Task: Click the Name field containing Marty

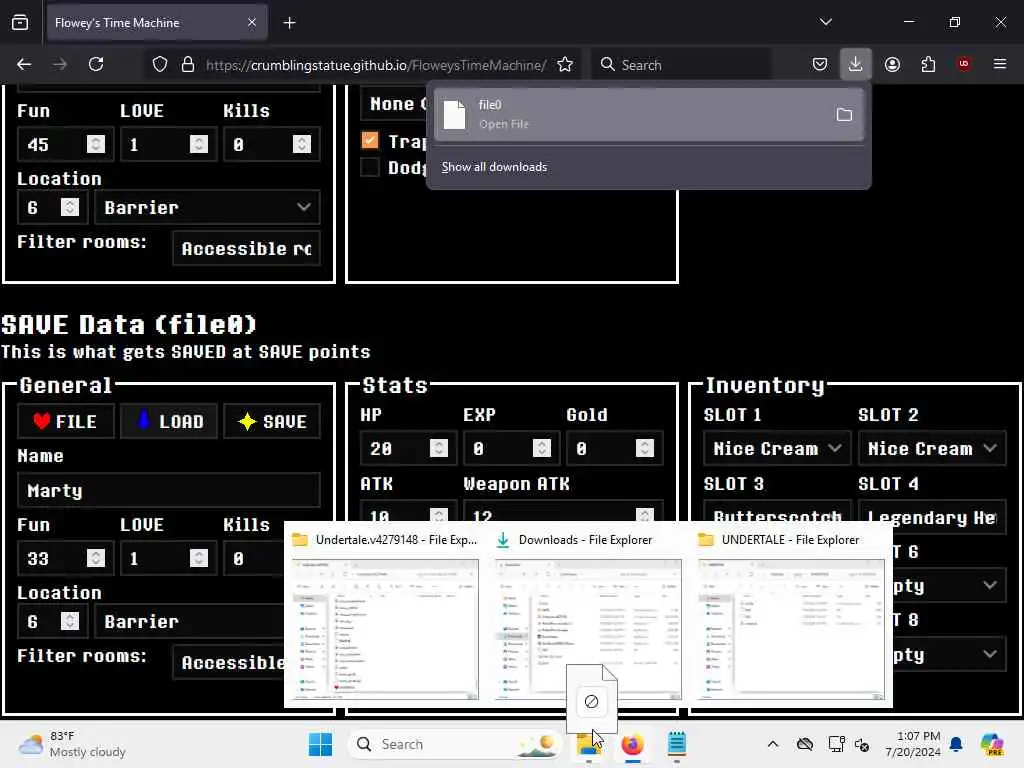Action: (x=168, y=490)
